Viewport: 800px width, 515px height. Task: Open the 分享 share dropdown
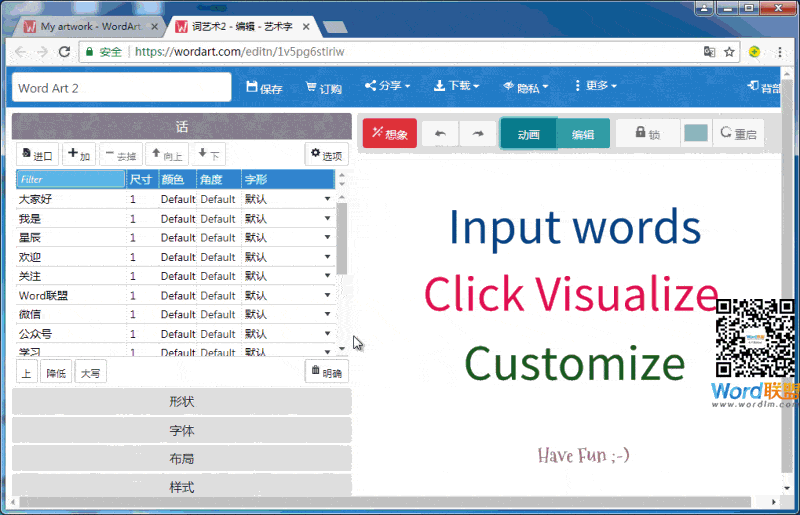tap(387, 87)
